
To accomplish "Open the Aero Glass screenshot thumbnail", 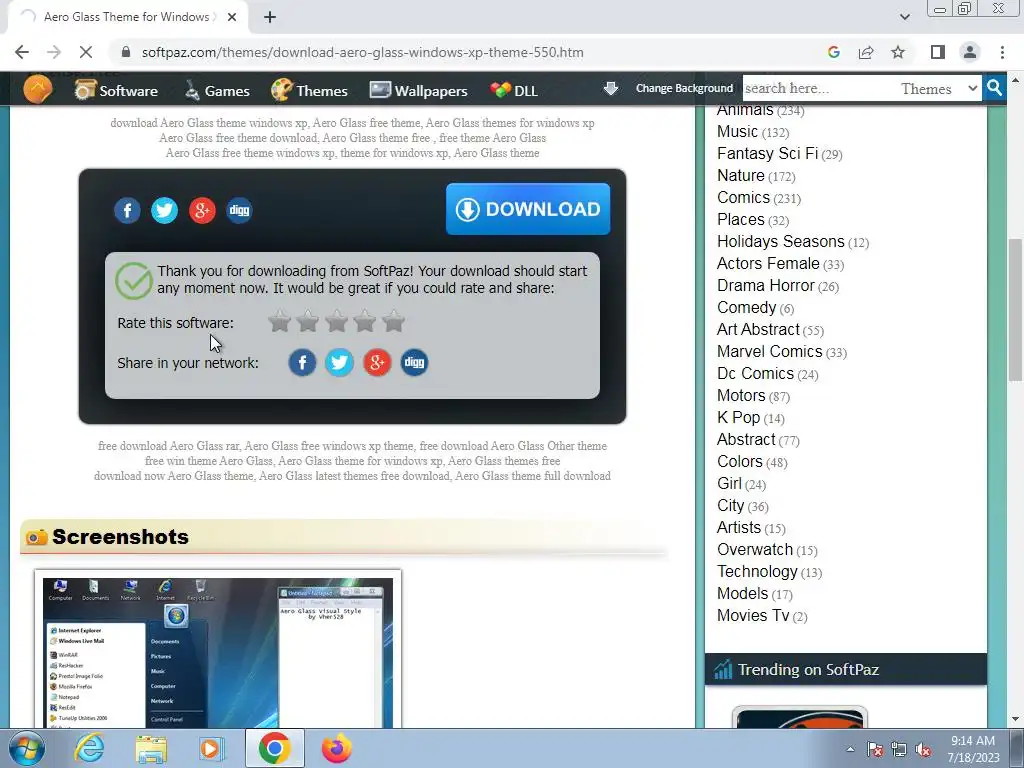I will [218, 650].
